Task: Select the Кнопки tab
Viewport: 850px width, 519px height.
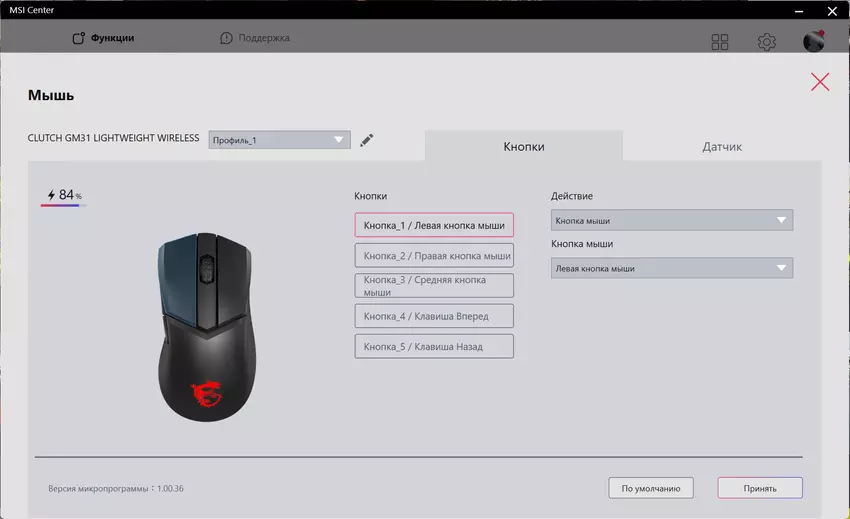Action: tap(523, 146)
